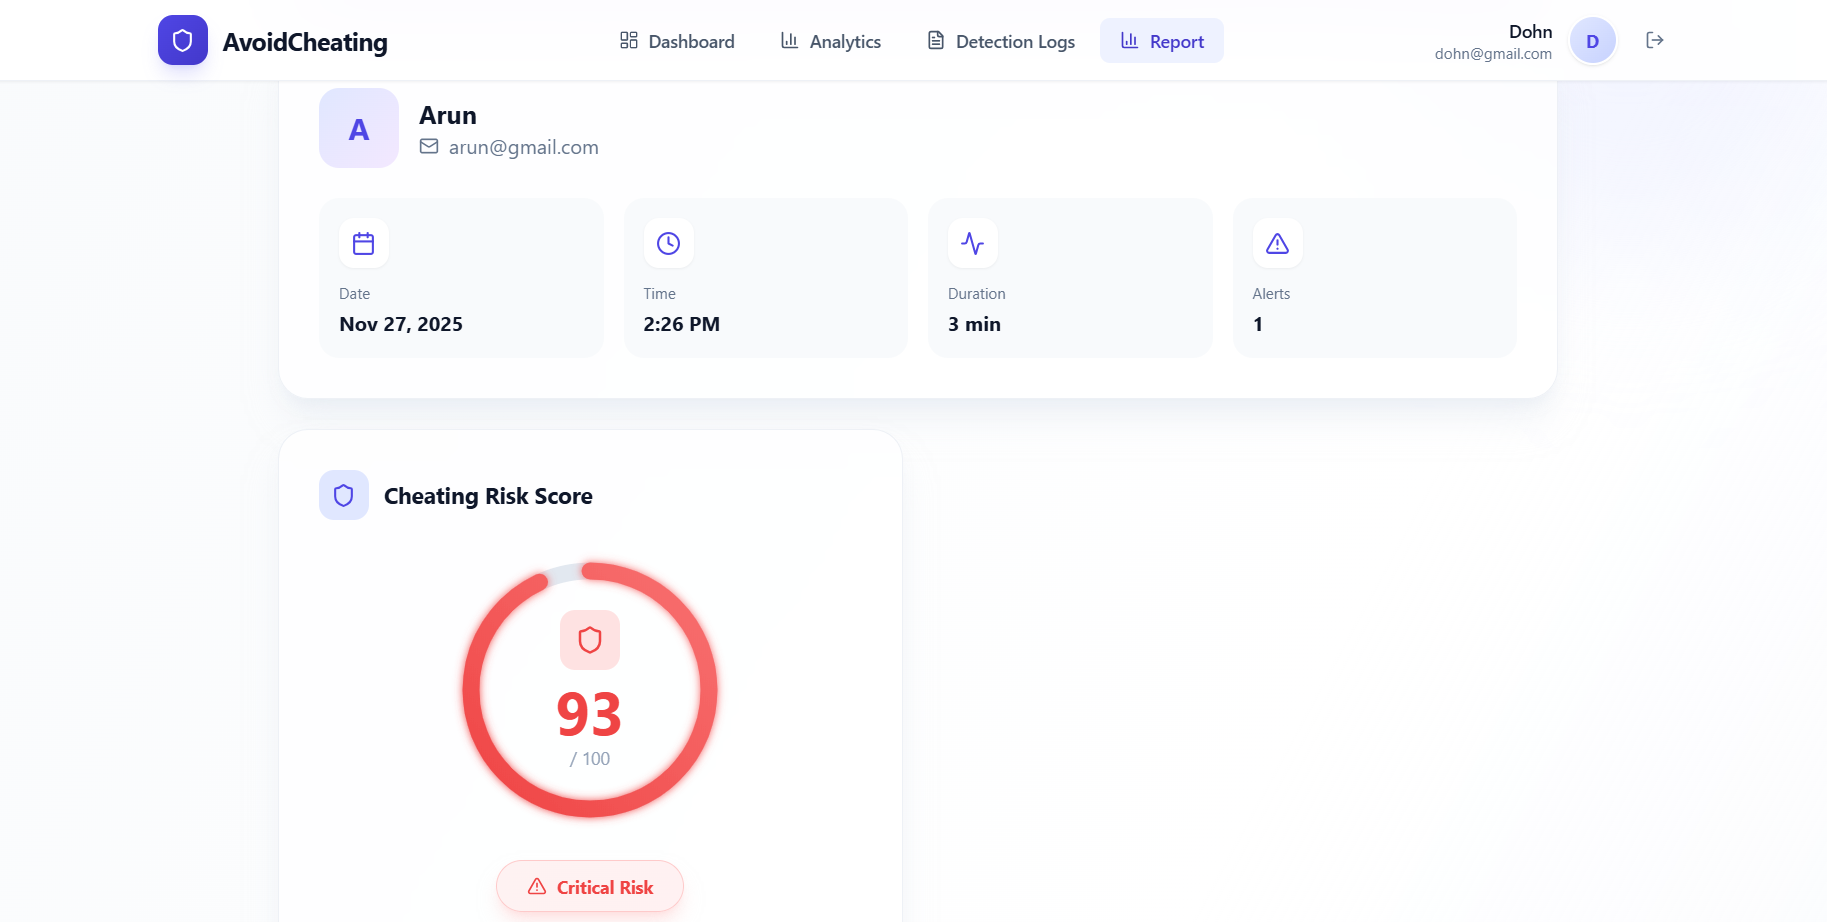Click the logout icon next to the avatar
Viewport: 1827px width, 922px height.
click(1655, 40)
